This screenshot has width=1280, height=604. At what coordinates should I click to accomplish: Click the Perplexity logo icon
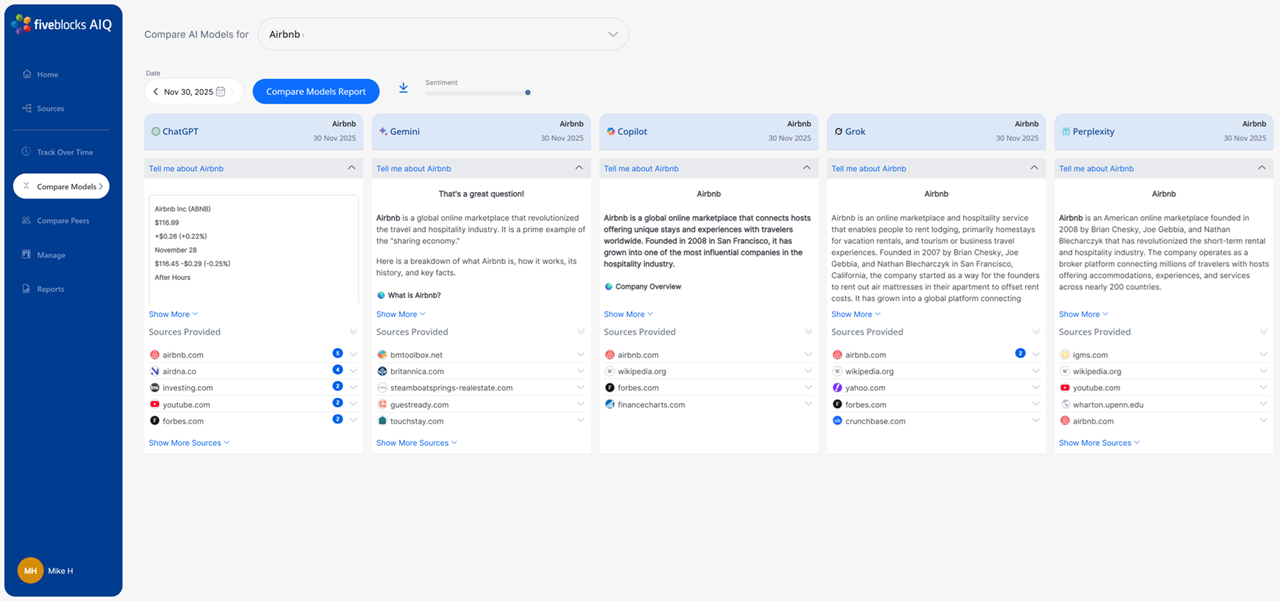click(x=1065, y=131)
